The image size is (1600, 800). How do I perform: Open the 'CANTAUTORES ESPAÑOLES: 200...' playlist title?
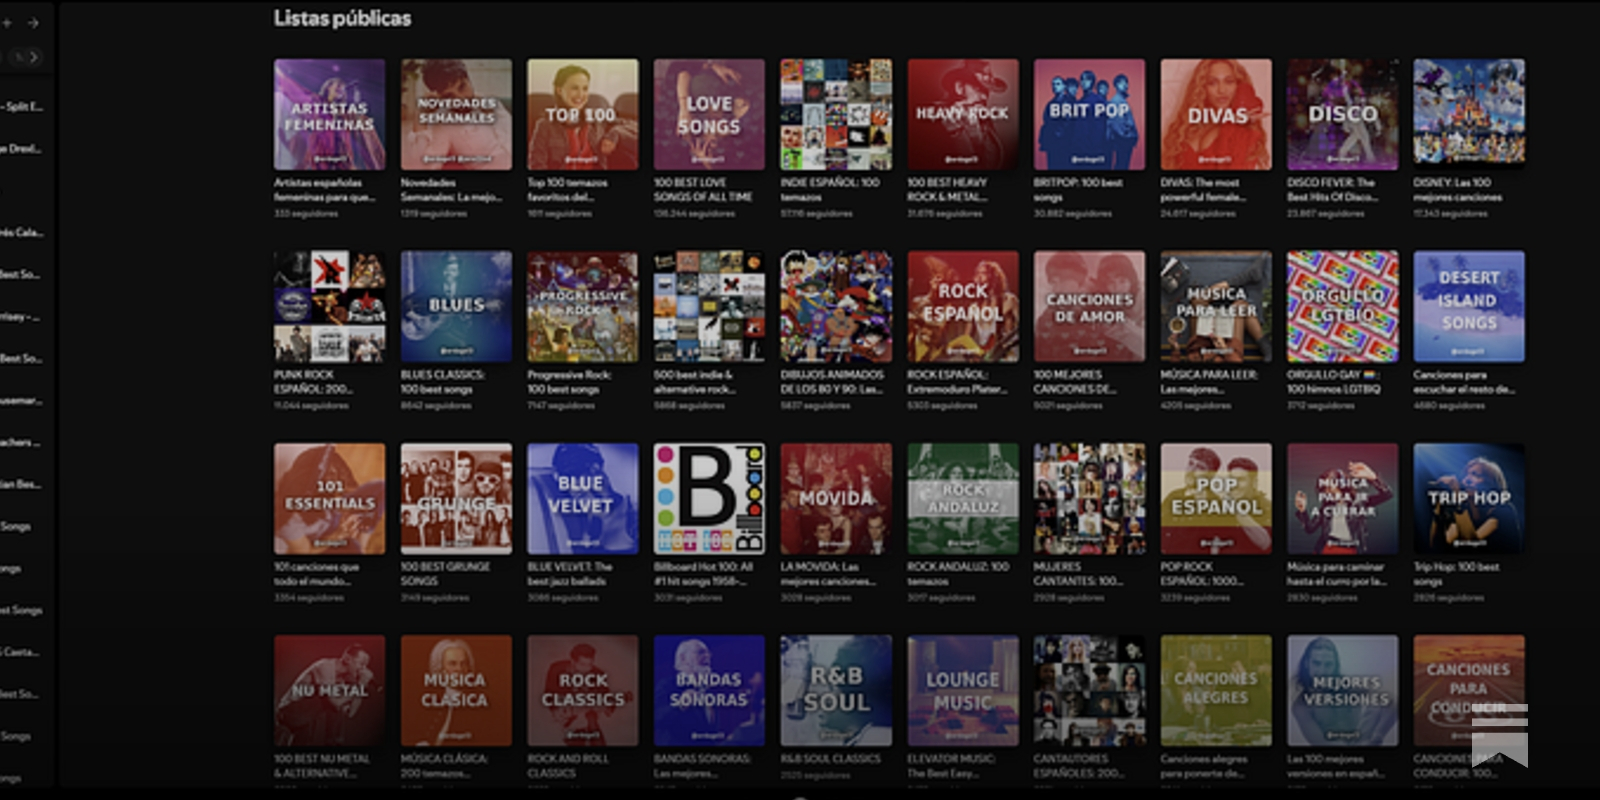(1079, 766)
